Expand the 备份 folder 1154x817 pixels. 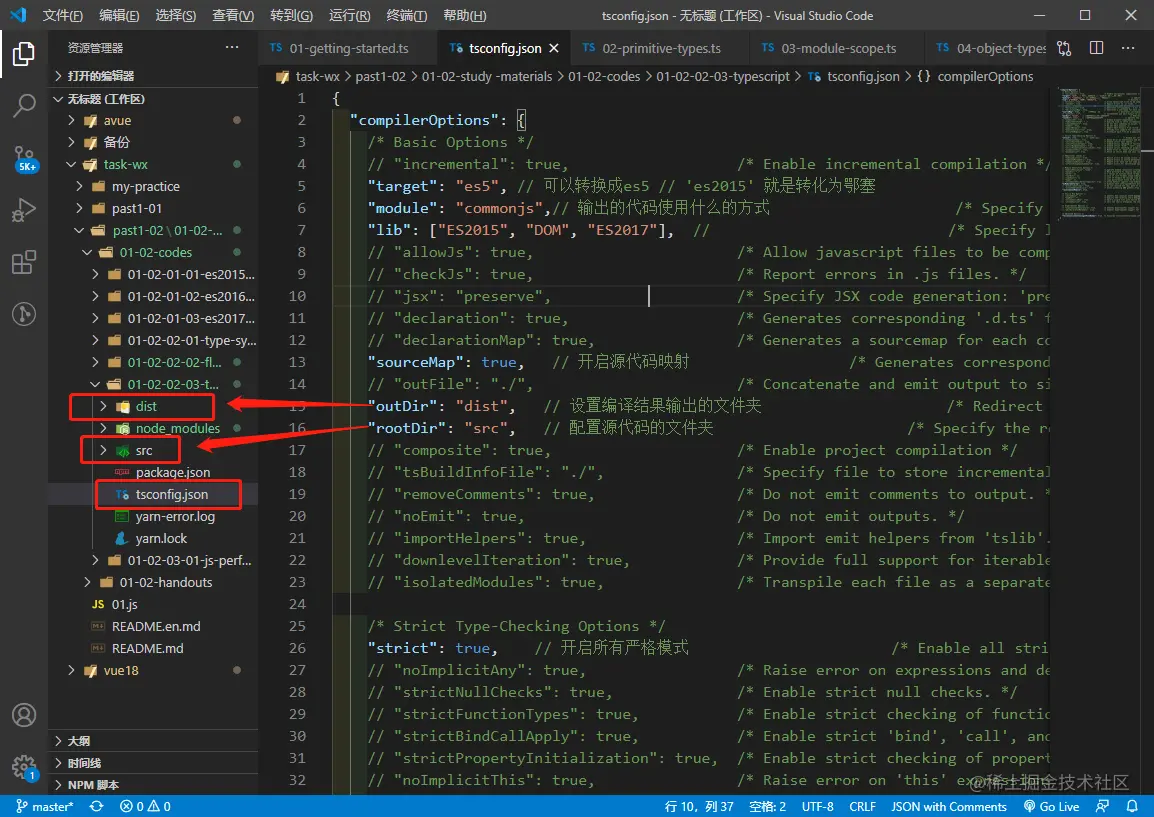pyautogui.click(x=153, y=142)
